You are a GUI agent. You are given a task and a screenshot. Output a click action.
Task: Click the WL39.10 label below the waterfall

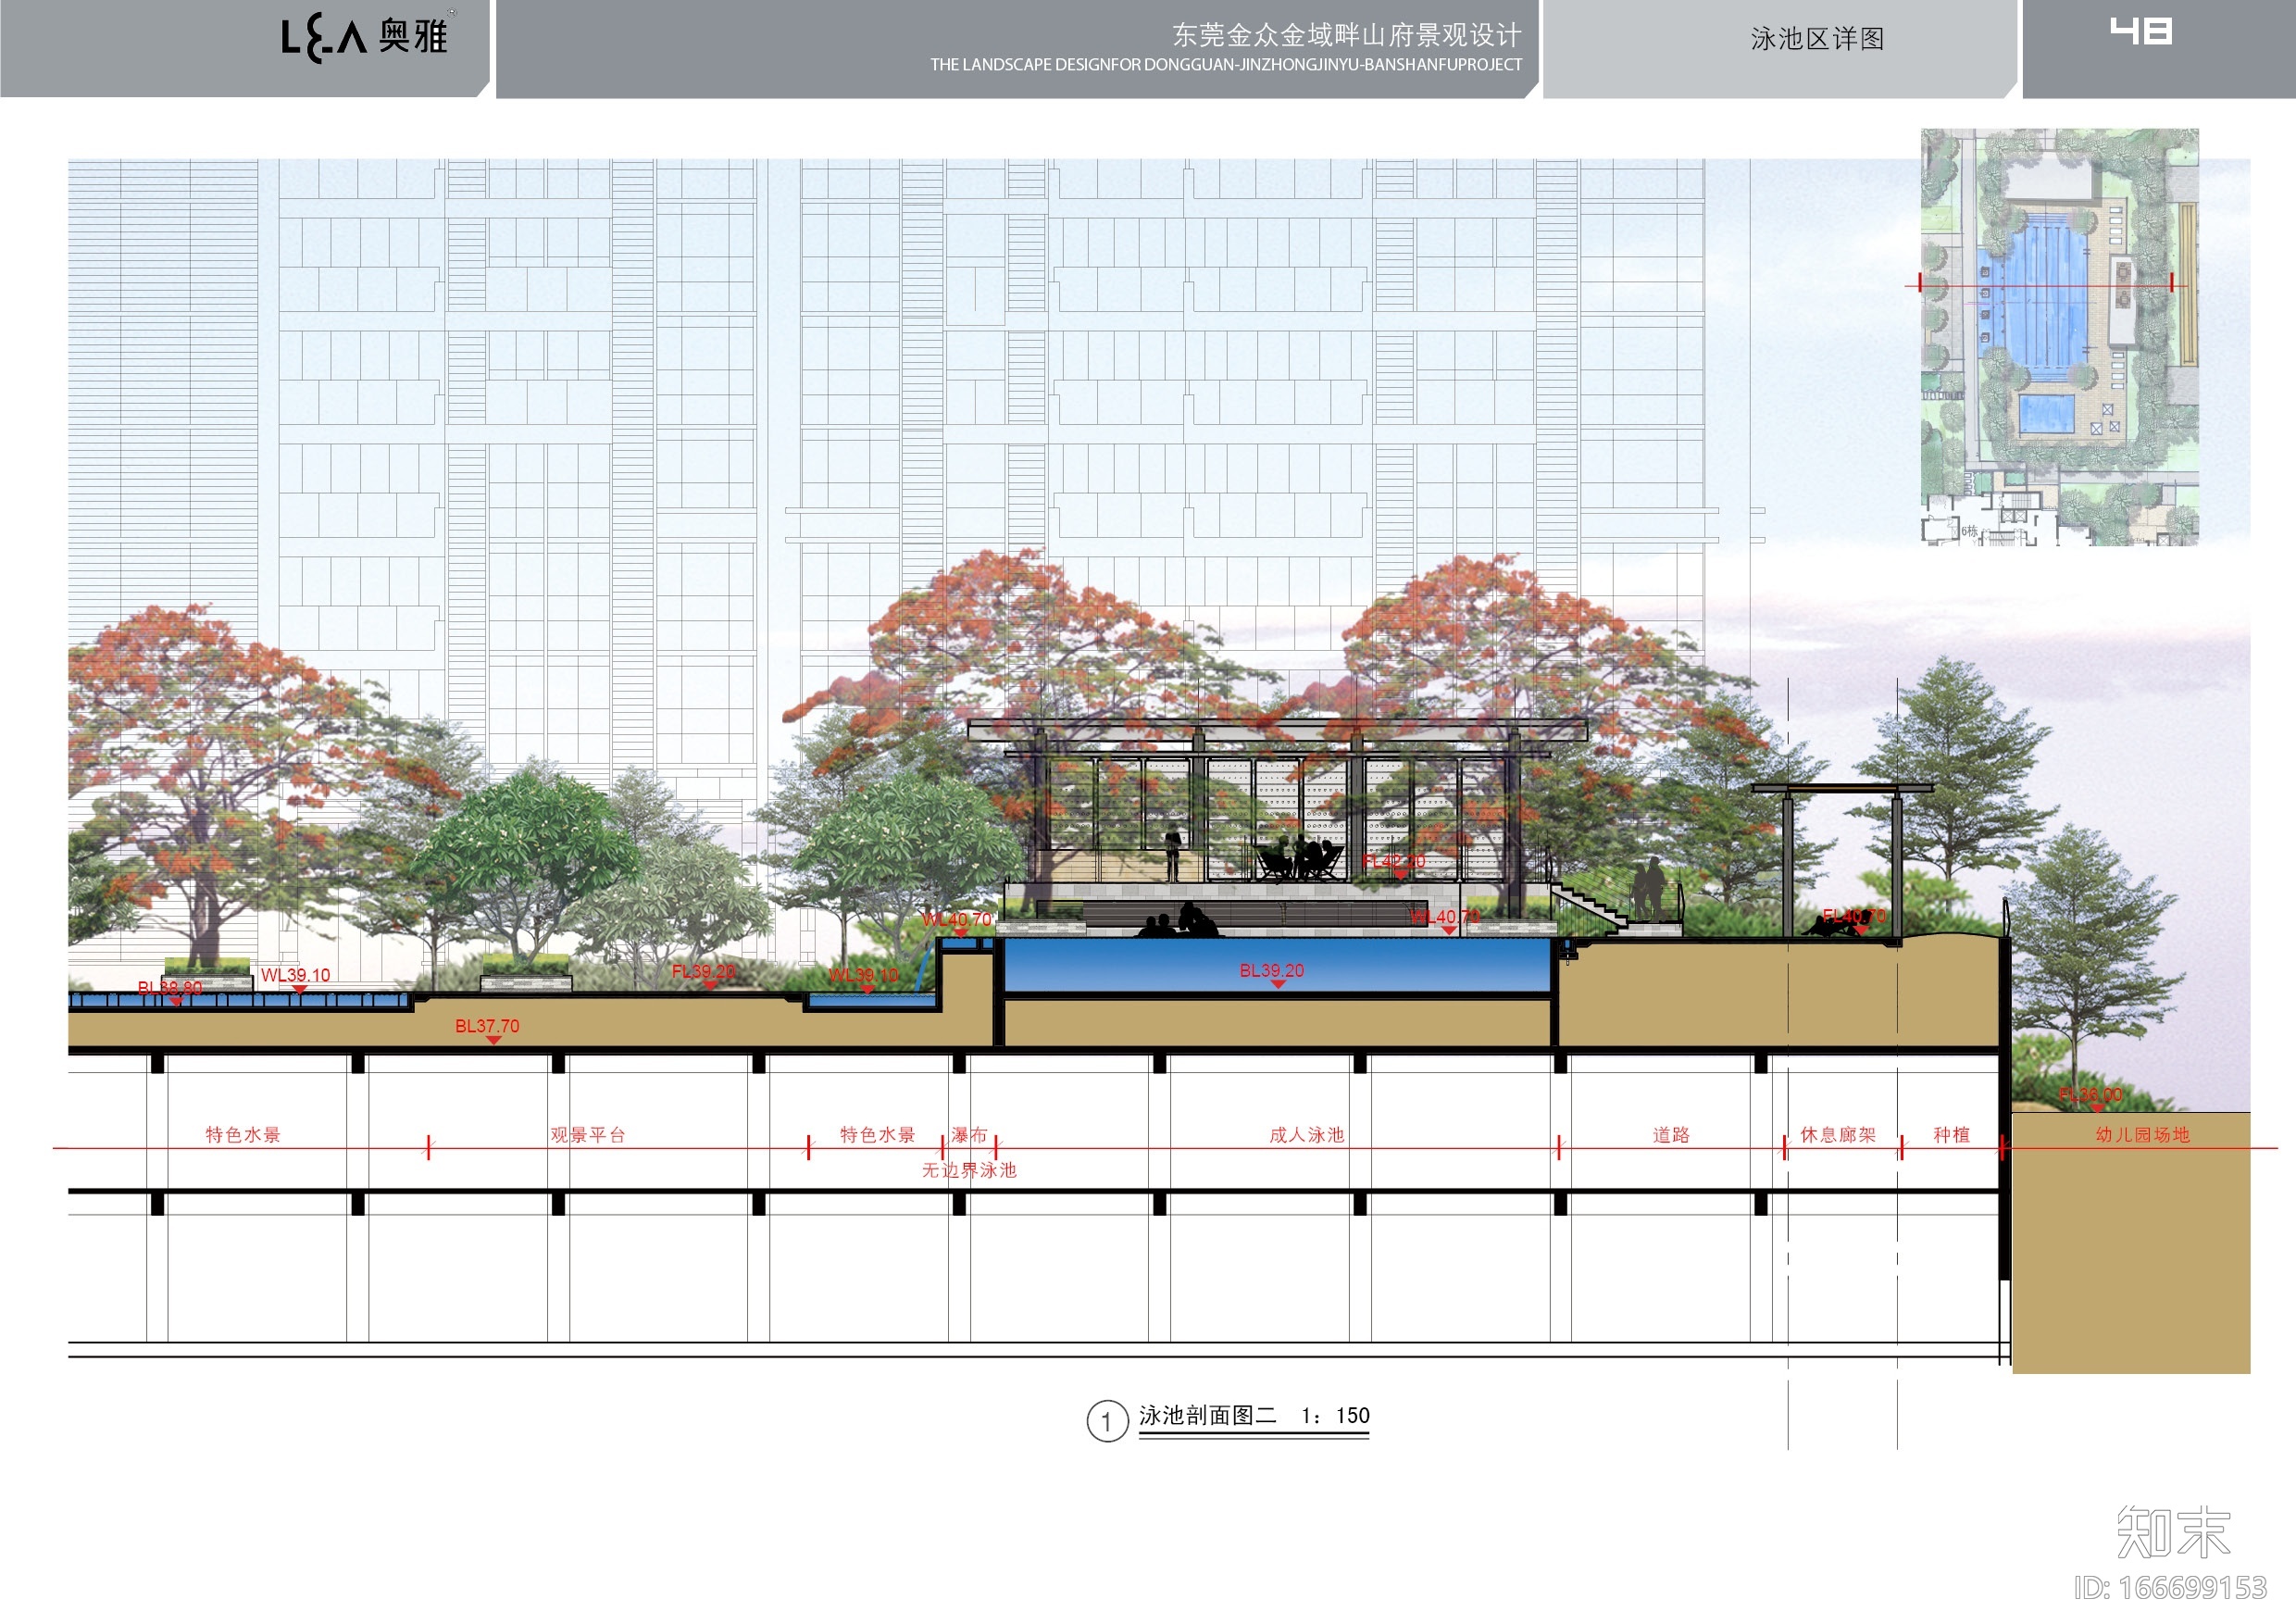click(x=864, y=976)
